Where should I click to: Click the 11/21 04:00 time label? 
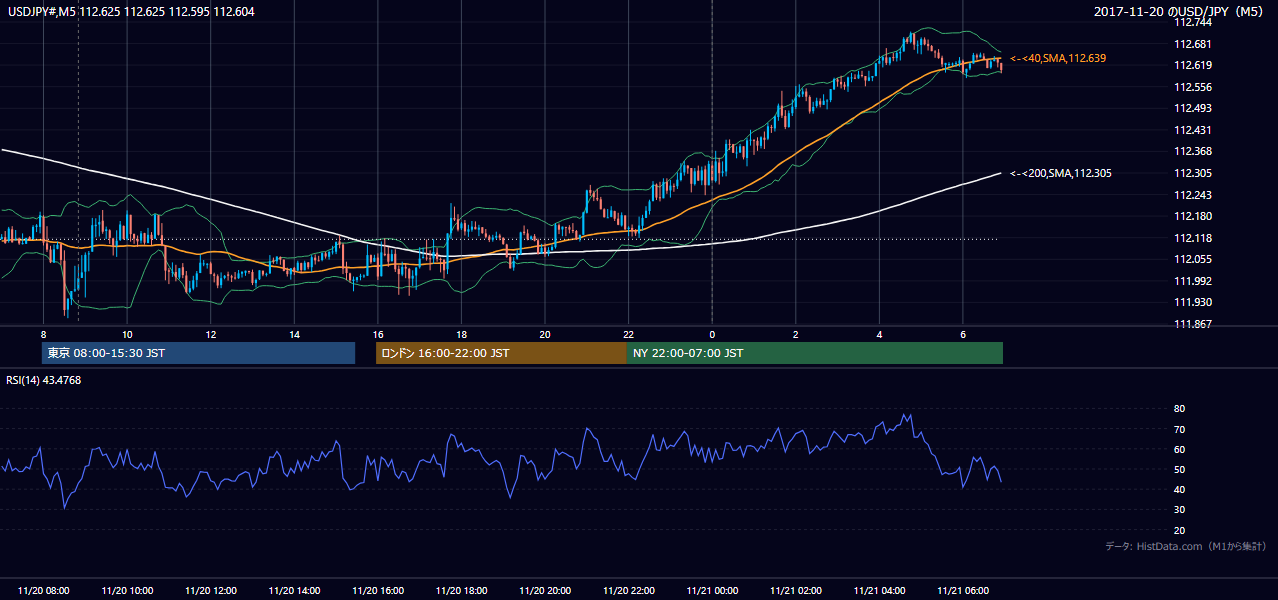click(x=879, y=591)
